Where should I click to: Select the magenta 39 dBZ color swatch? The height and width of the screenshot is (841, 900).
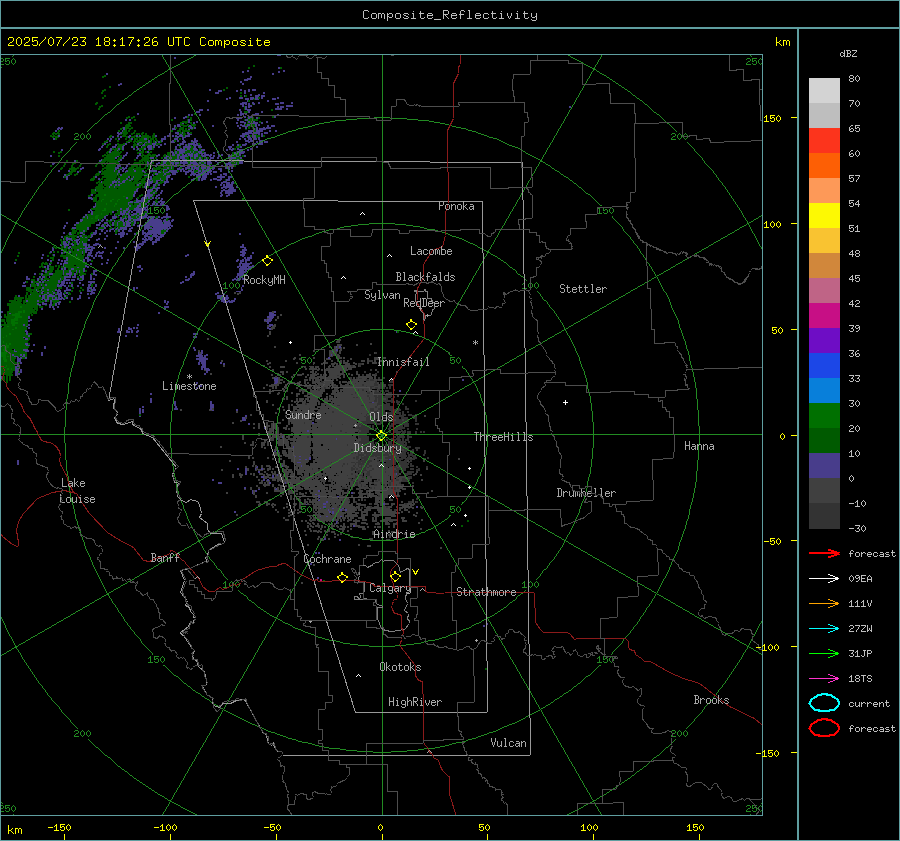[824, 315]
